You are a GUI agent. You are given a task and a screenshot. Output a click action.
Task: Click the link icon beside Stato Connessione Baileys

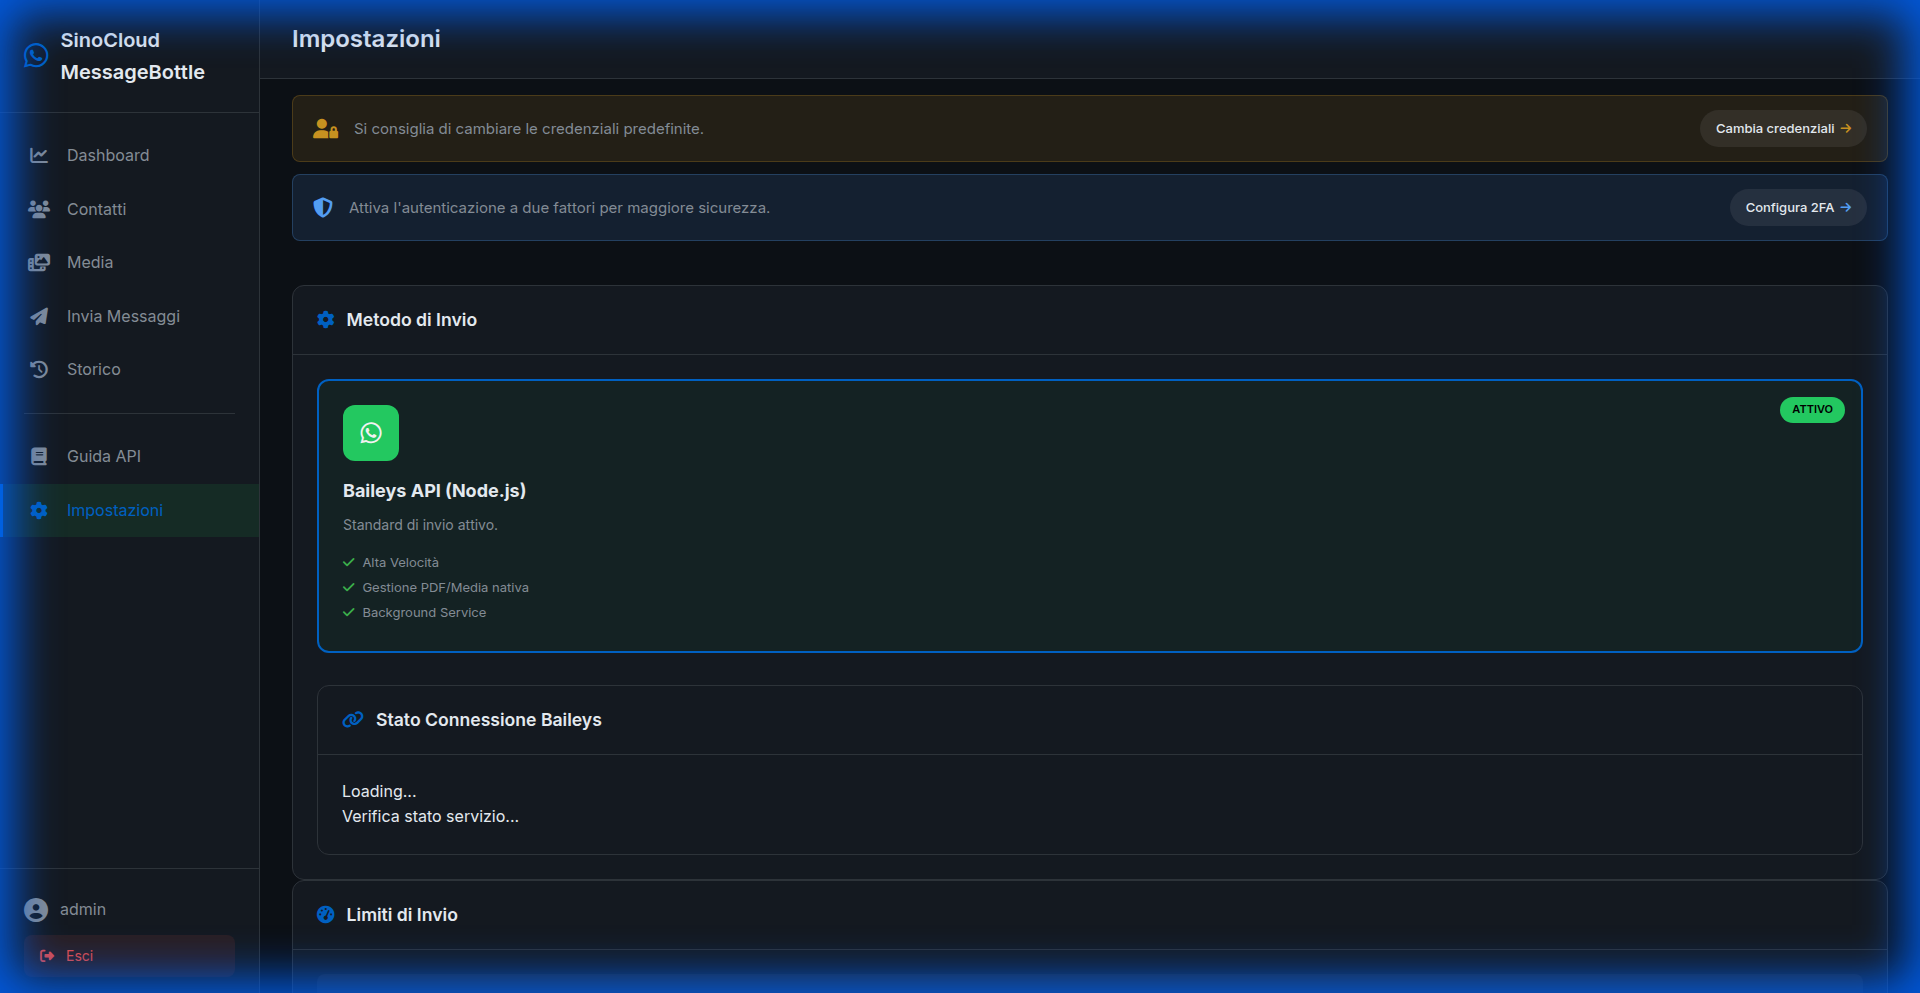[x=352, y=720]
